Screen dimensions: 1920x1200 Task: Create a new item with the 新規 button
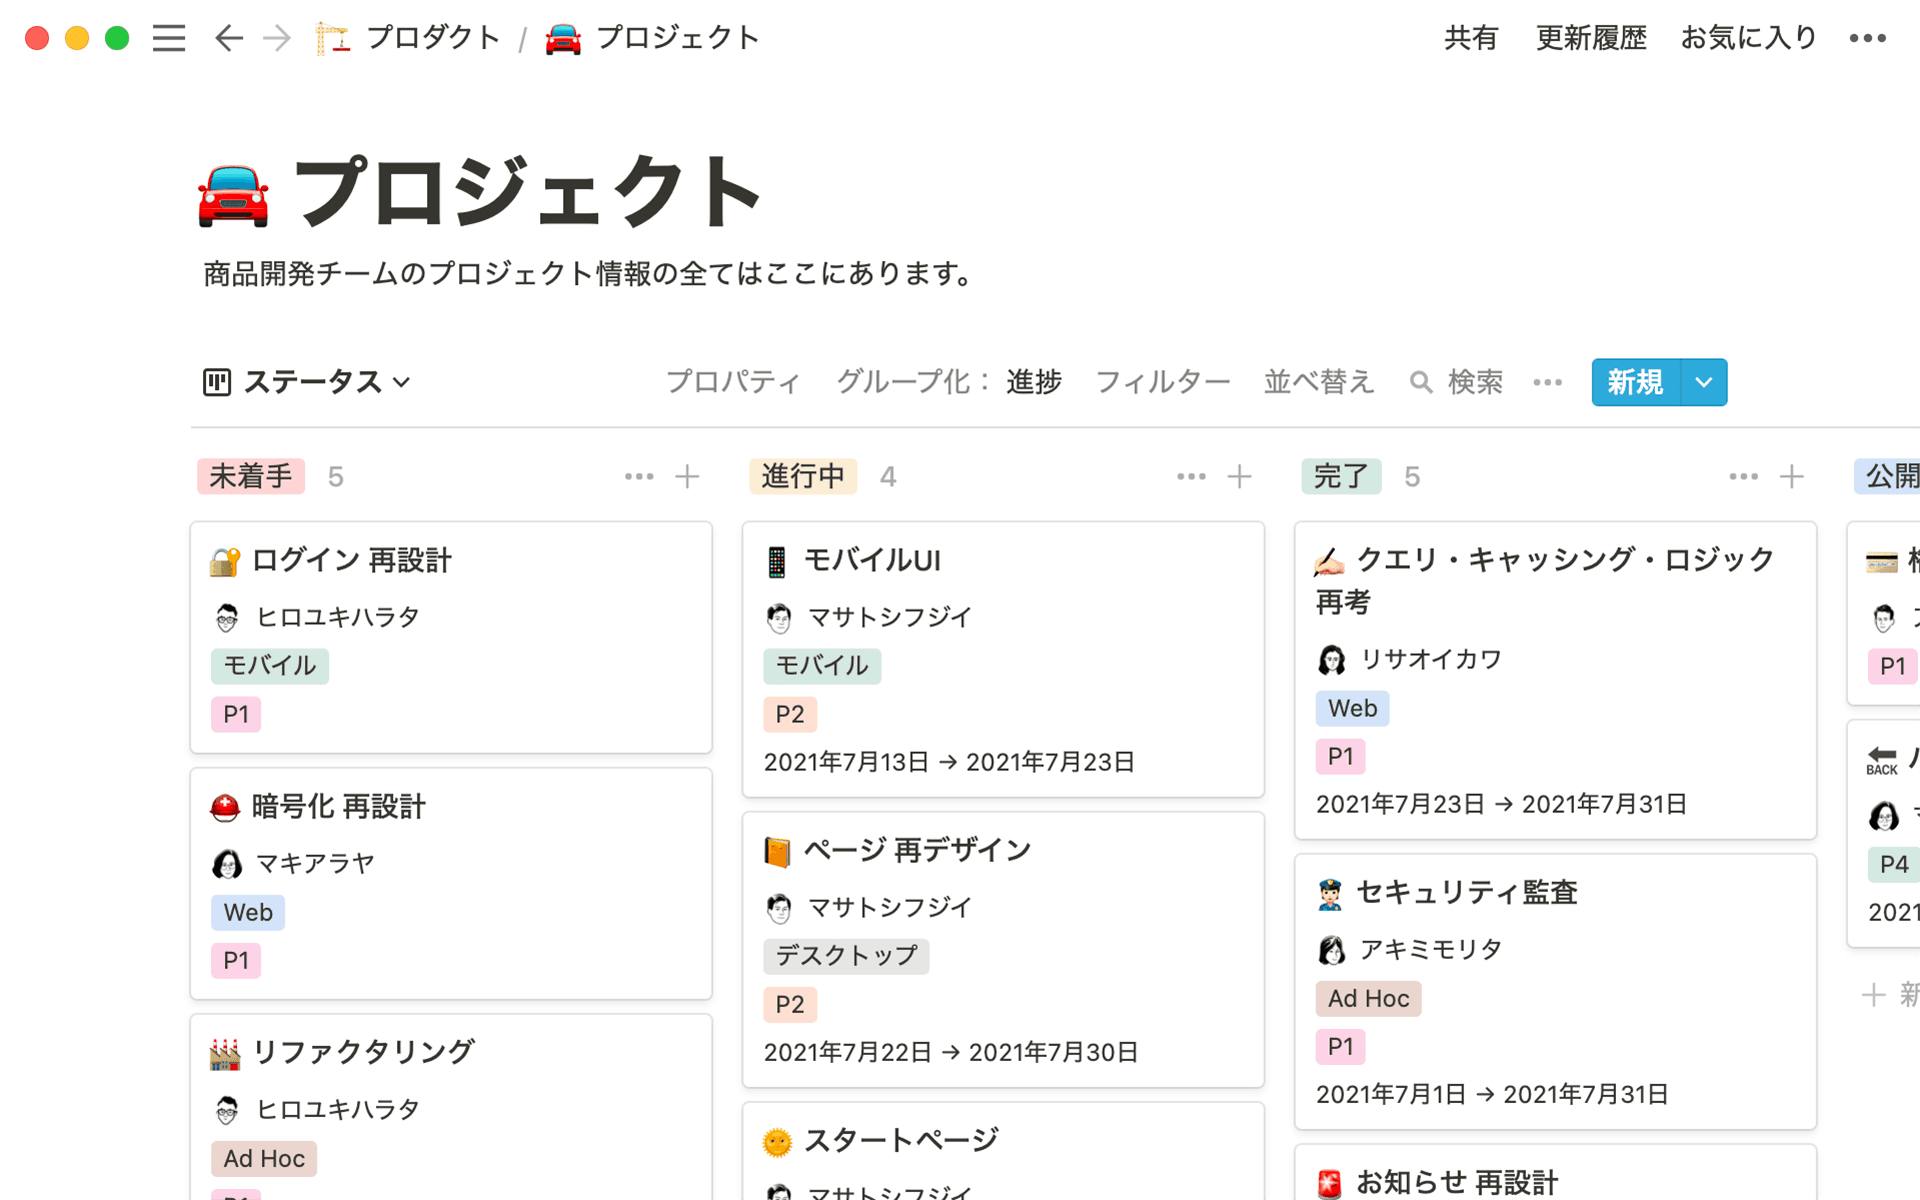tap(1634, 382)
